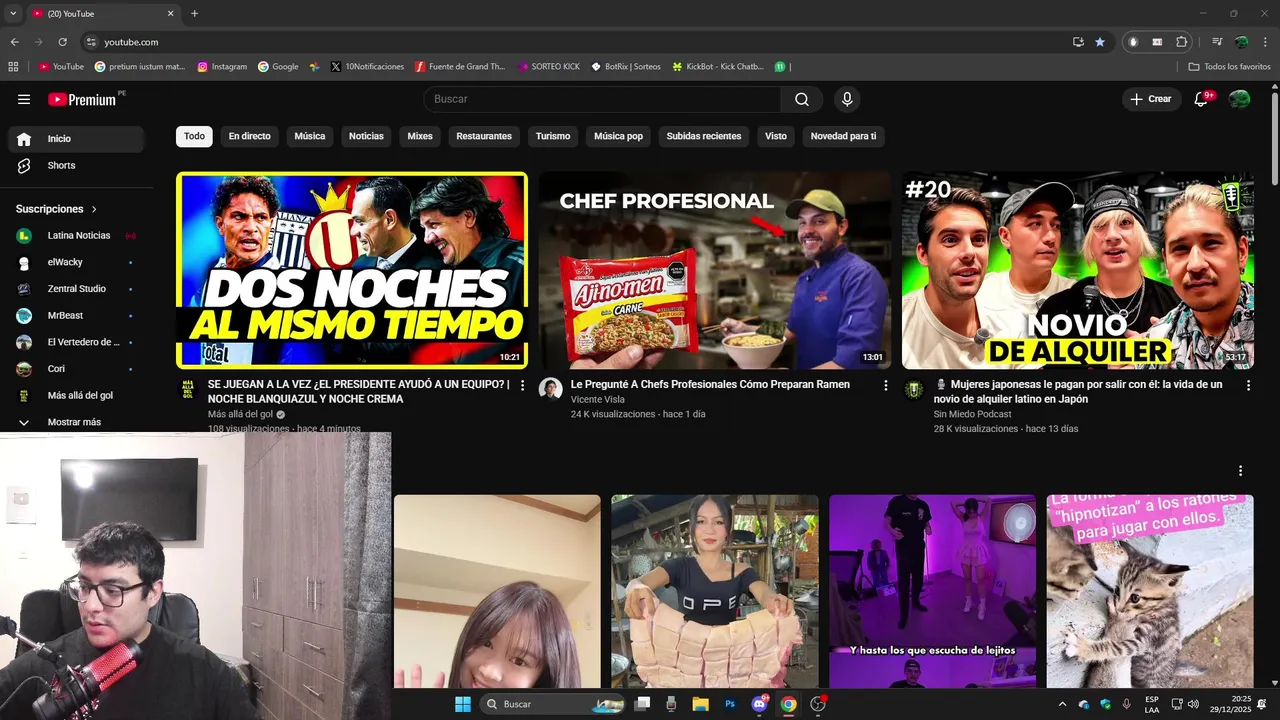
Task: Select the Turismo filter chip
Action: [553, 136]
